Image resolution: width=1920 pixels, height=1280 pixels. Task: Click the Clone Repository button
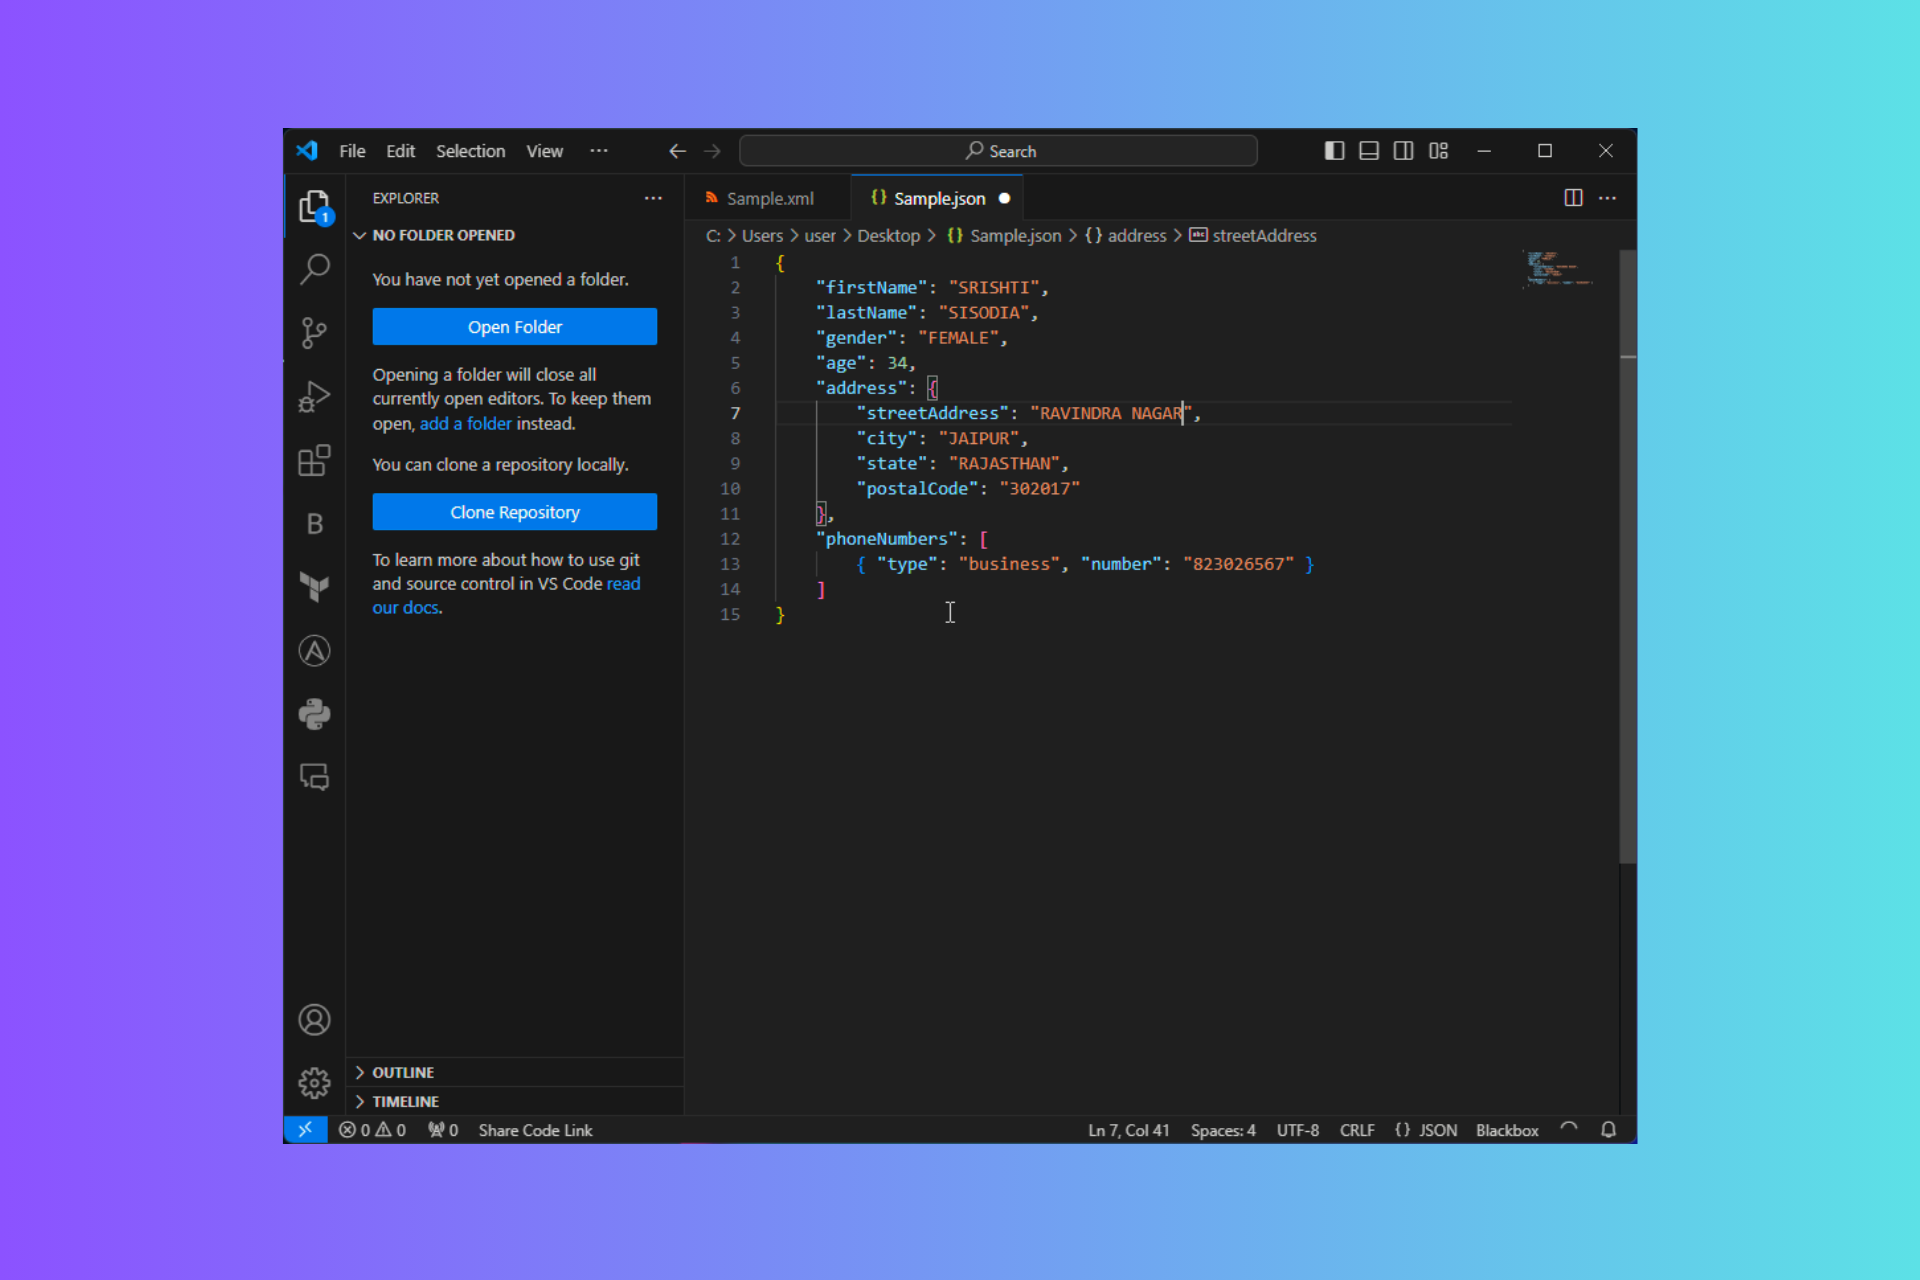pos(513,511)
